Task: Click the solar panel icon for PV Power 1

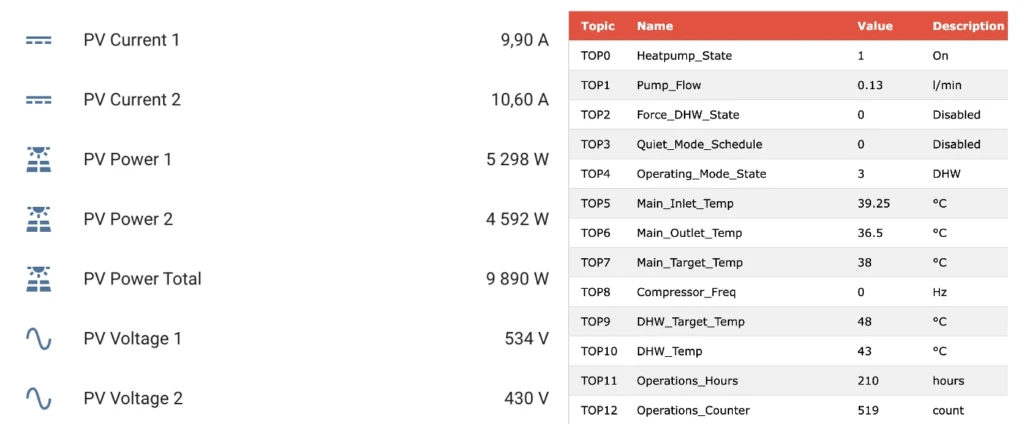Action: [38, 160]
